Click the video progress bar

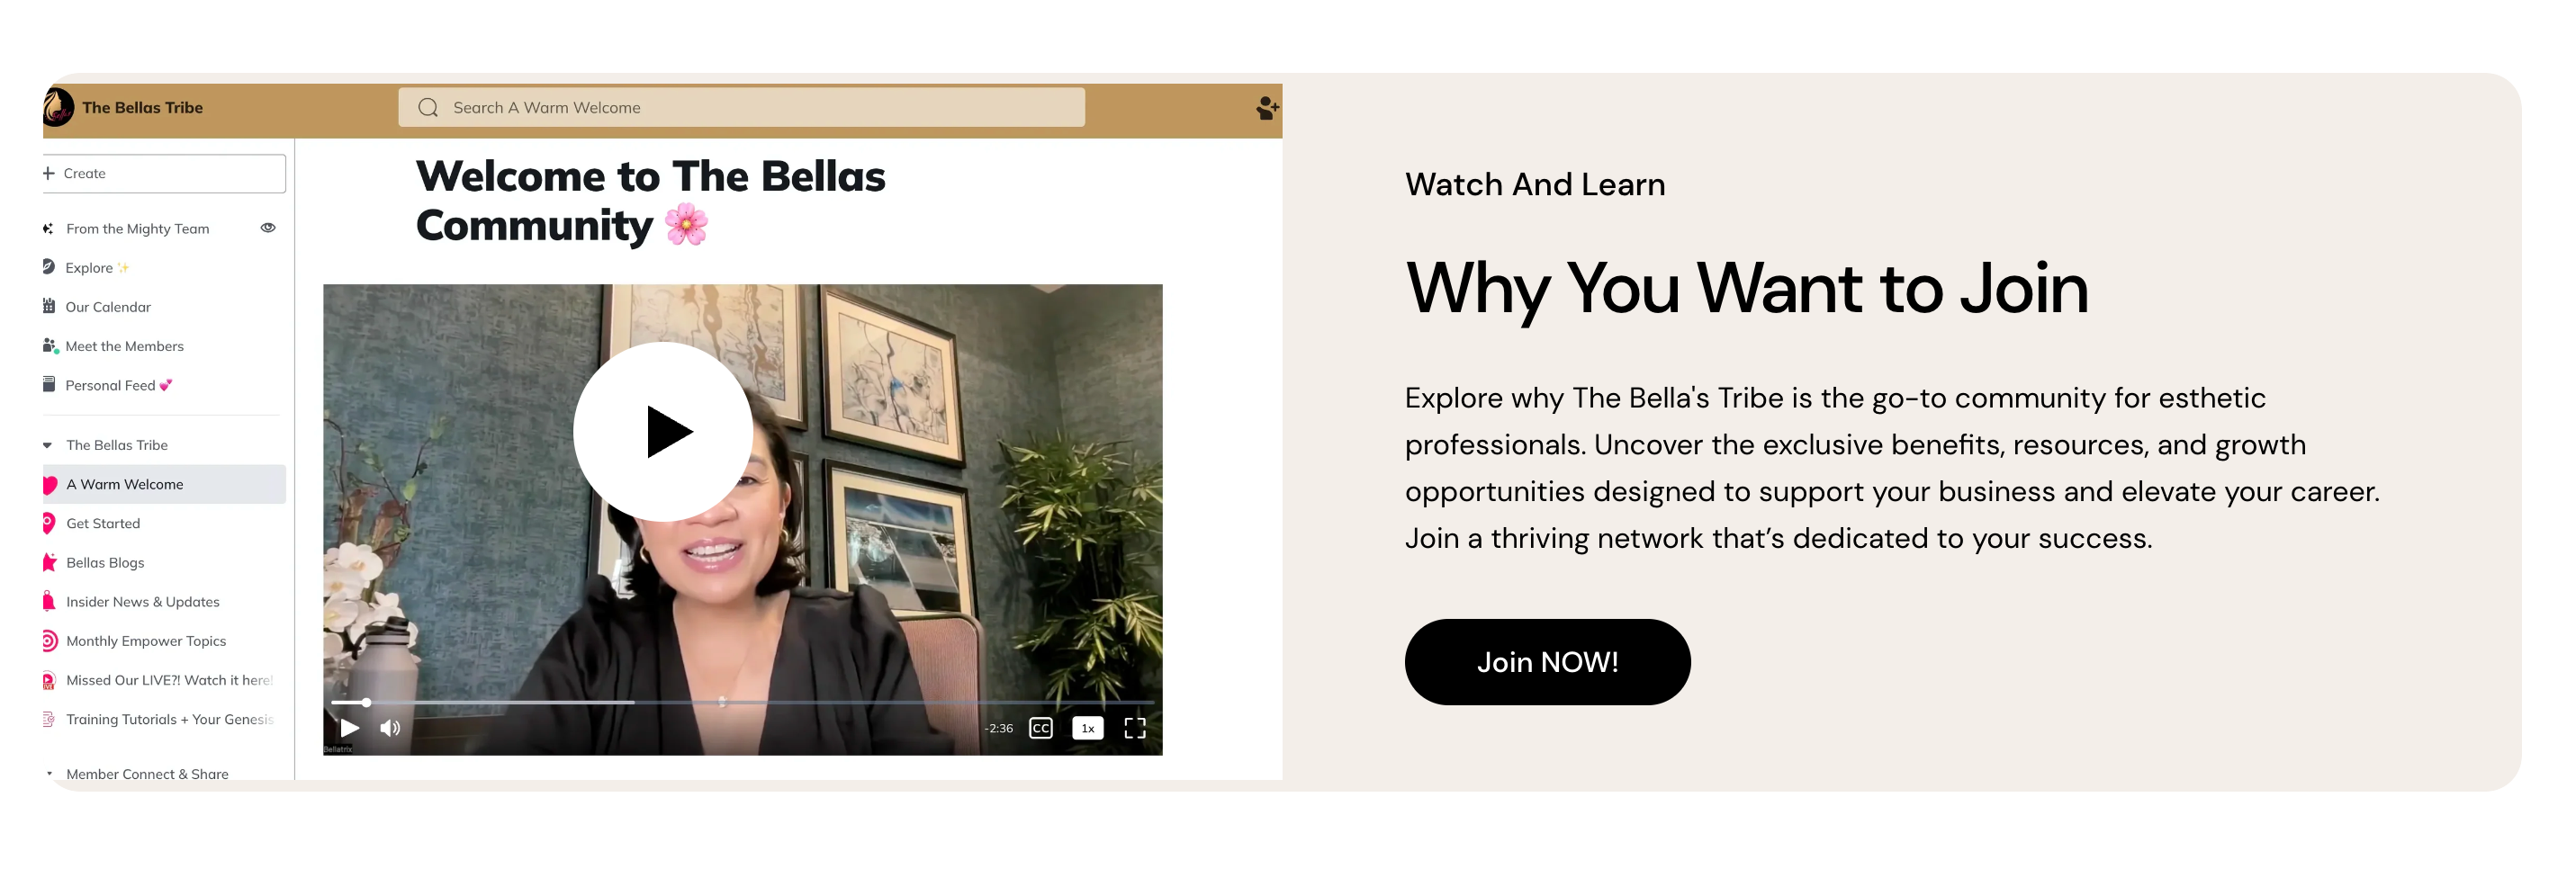[742, 702]
